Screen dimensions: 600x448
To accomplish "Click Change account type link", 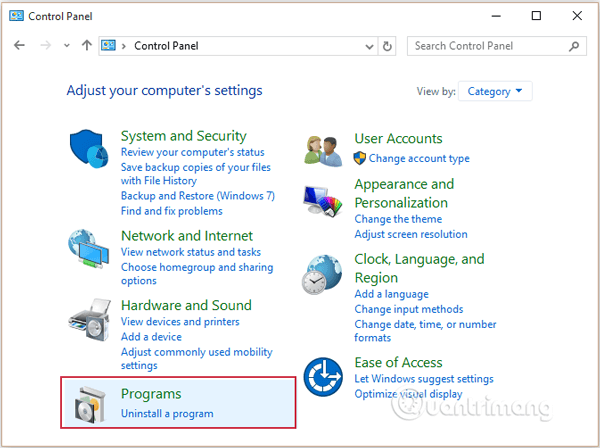I will coord(419,158).
